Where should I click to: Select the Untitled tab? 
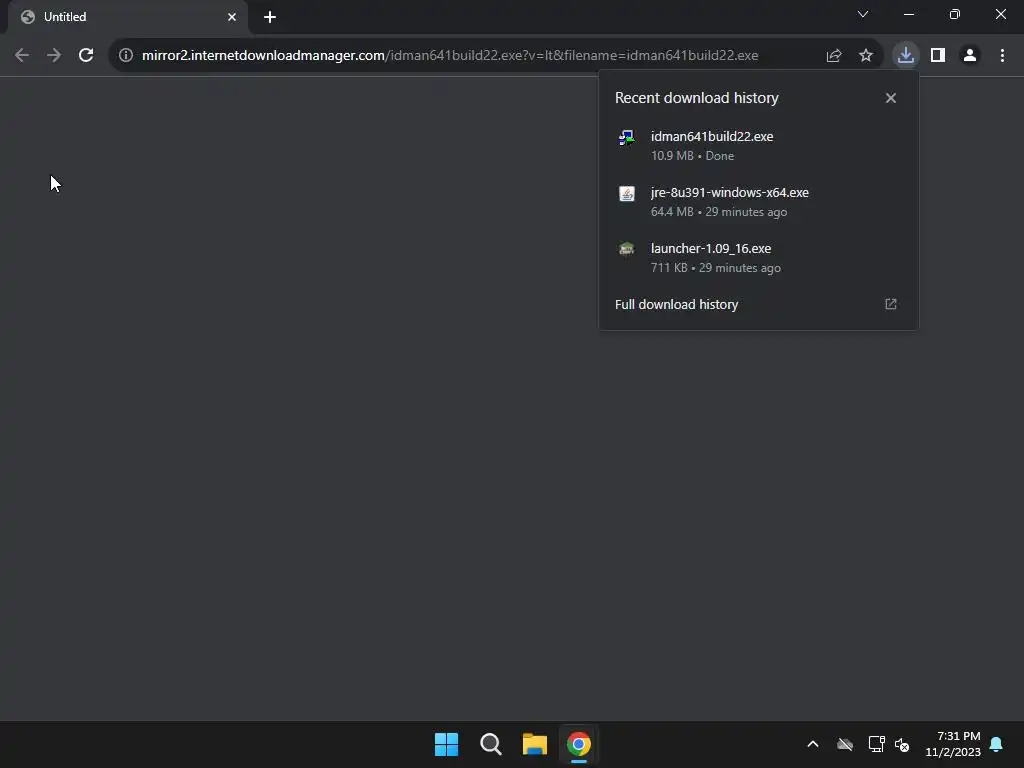tap(127, 17)
